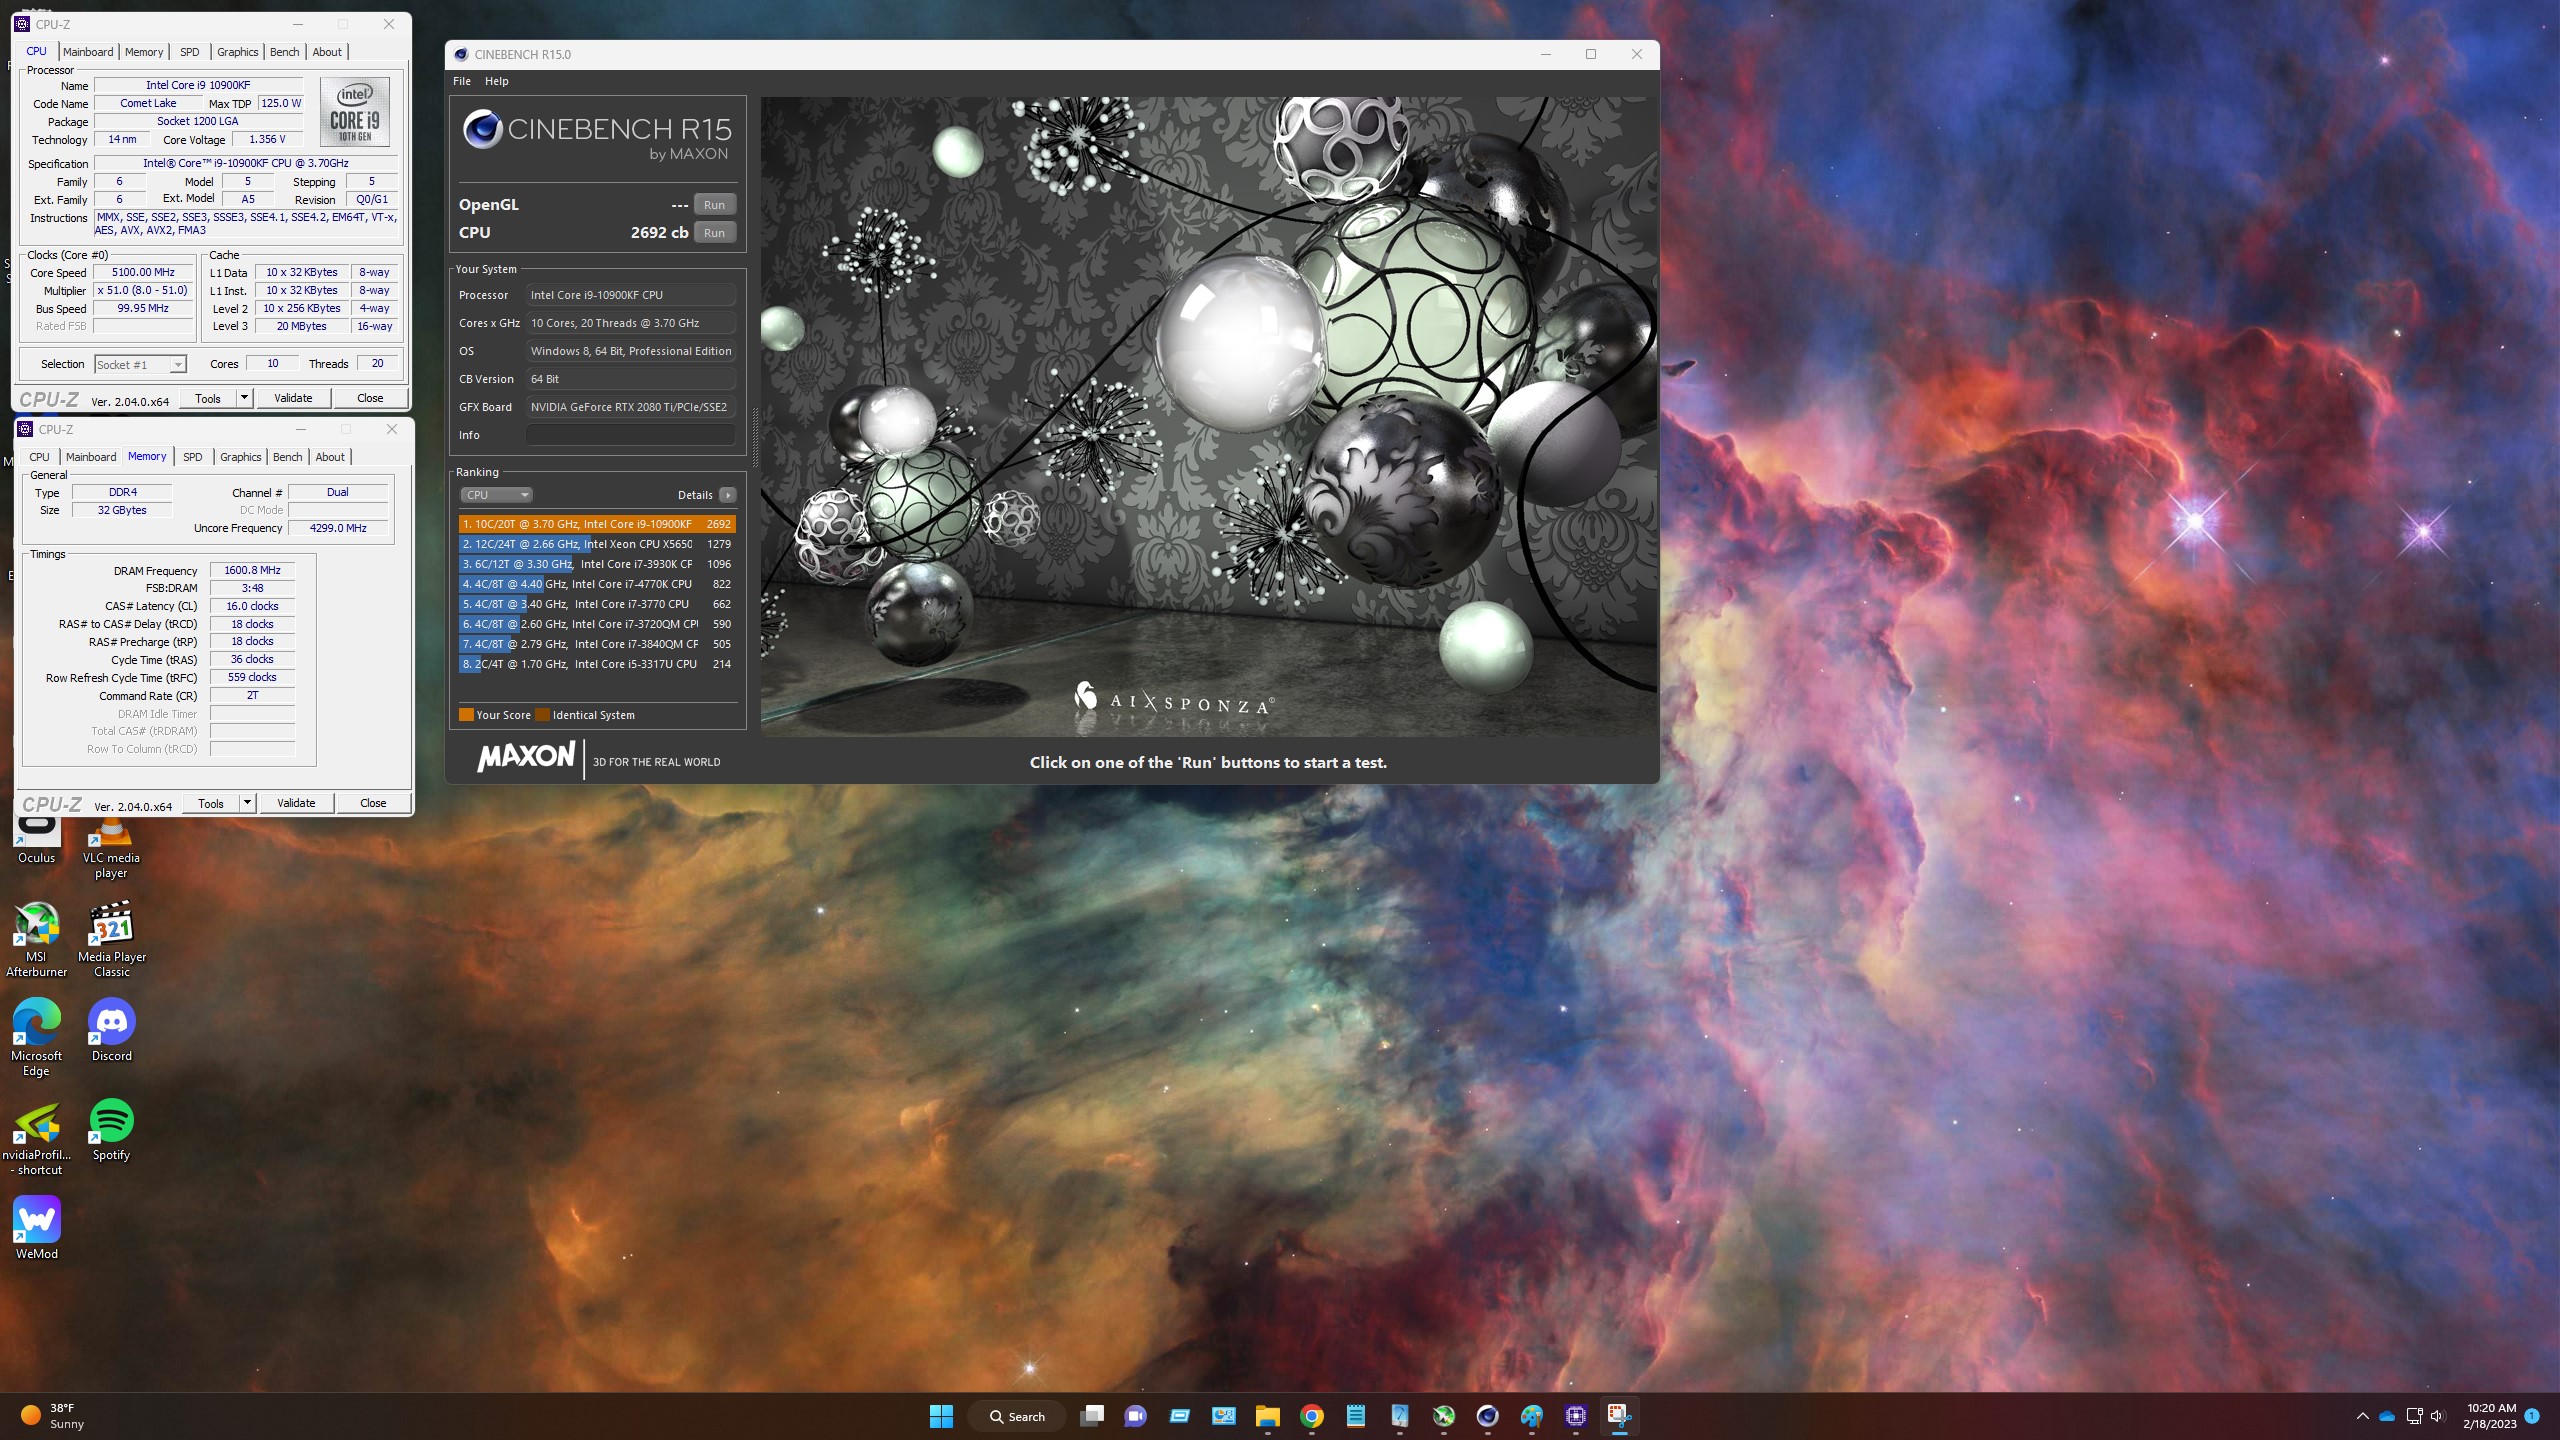Open Notepad taskbar icon
The image size is (2560, 1440).
click(x=1356, y=1416)
